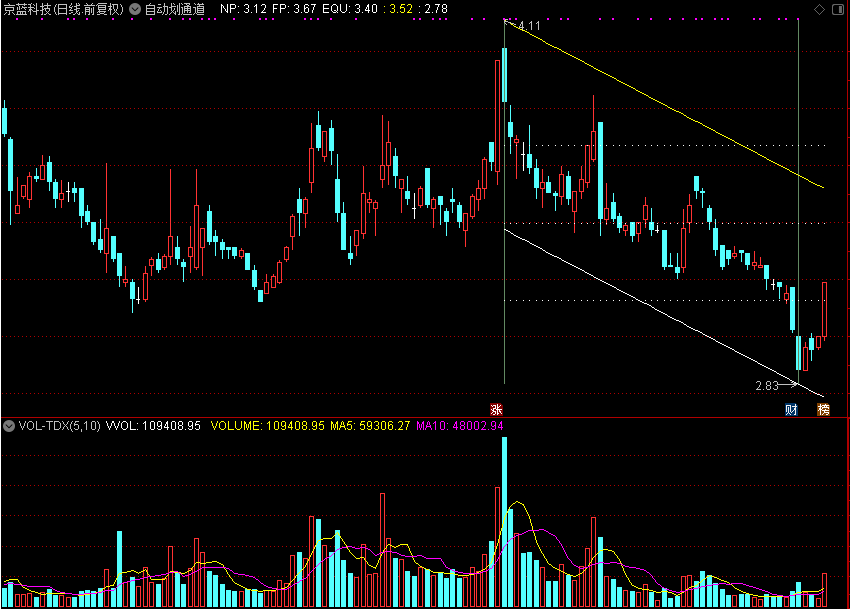Click the 2.83 low price label
This screenshot has height=609, width=850.
pyautogui.click(x=767, y=386)
